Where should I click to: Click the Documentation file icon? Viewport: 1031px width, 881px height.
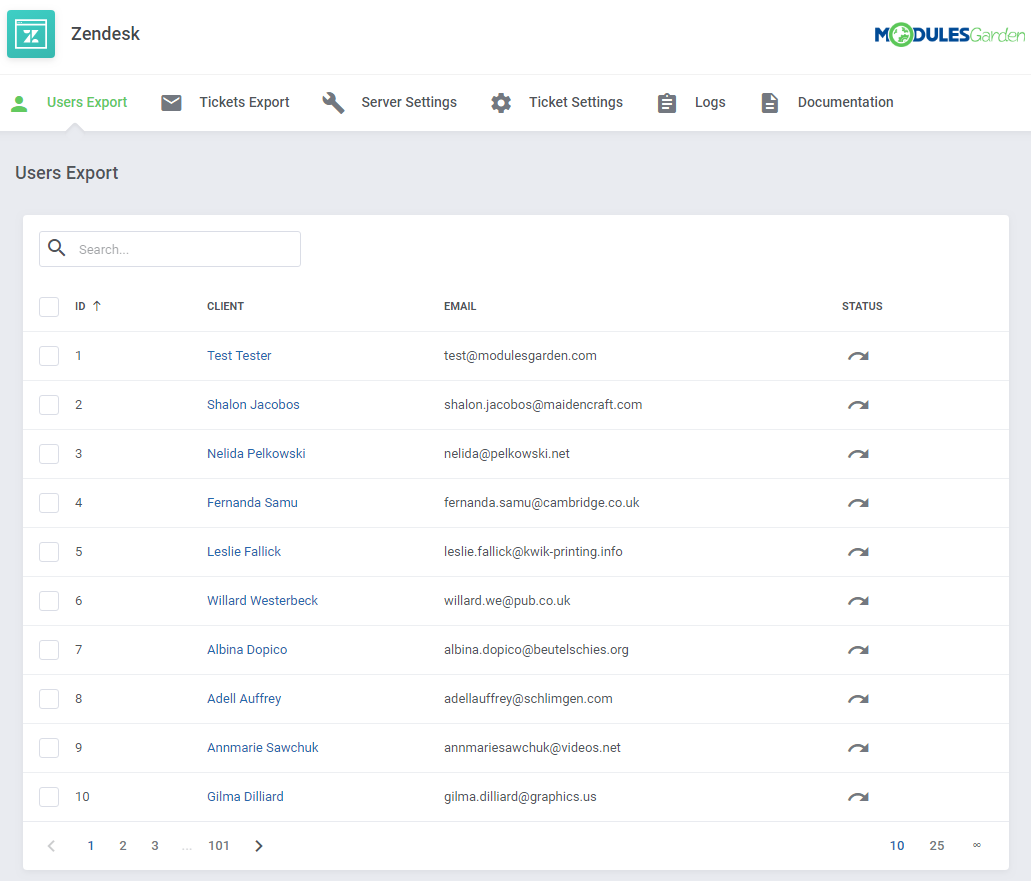click(x=769, y=103)
